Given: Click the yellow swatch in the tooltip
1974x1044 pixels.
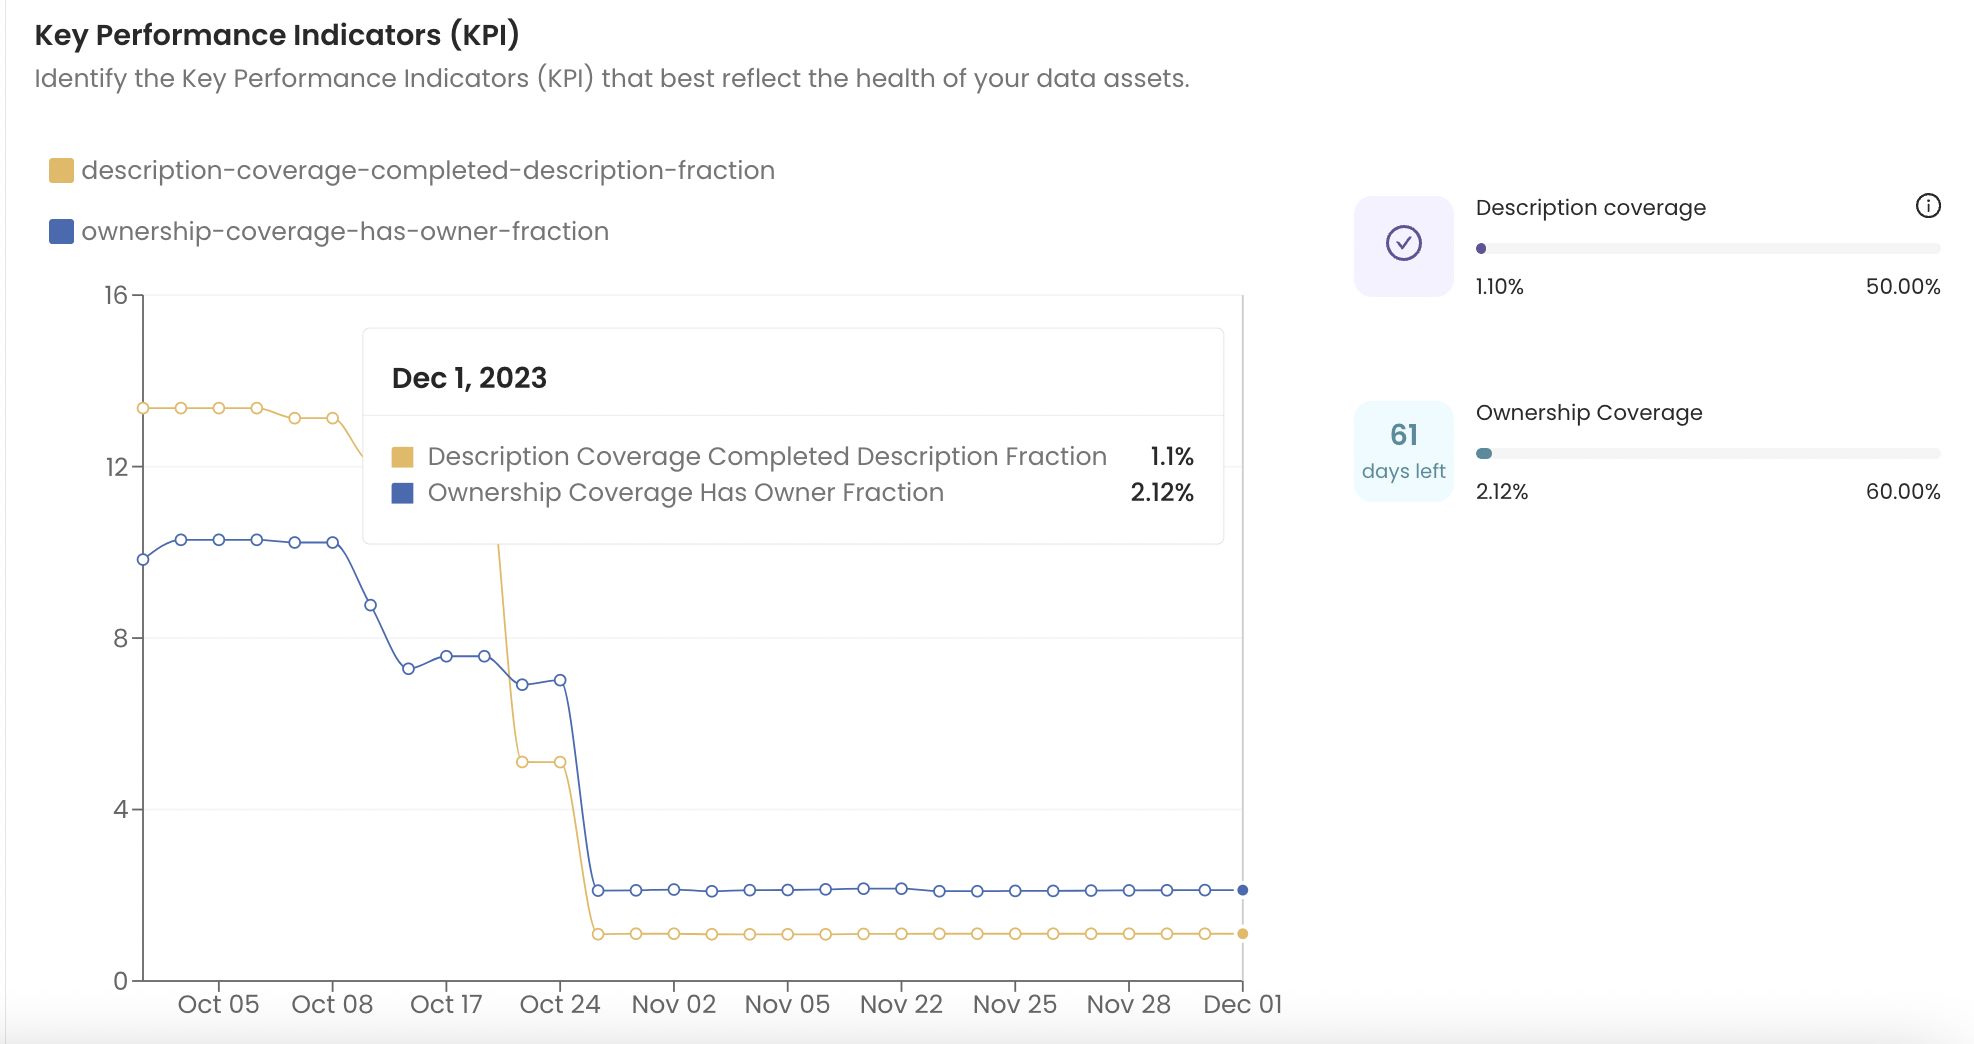Looking at the screenshot, I should (402, 457).
